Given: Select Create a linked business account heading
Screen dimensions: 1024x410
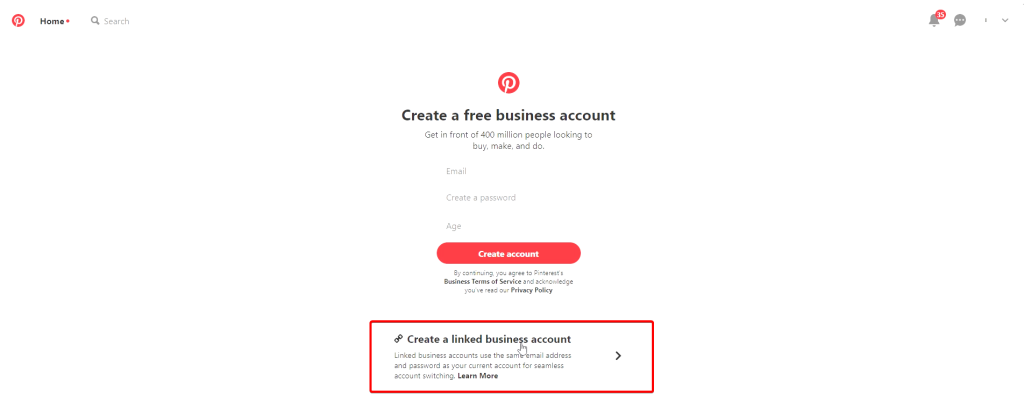Looking at the screenshot, I should coord(489,339).
